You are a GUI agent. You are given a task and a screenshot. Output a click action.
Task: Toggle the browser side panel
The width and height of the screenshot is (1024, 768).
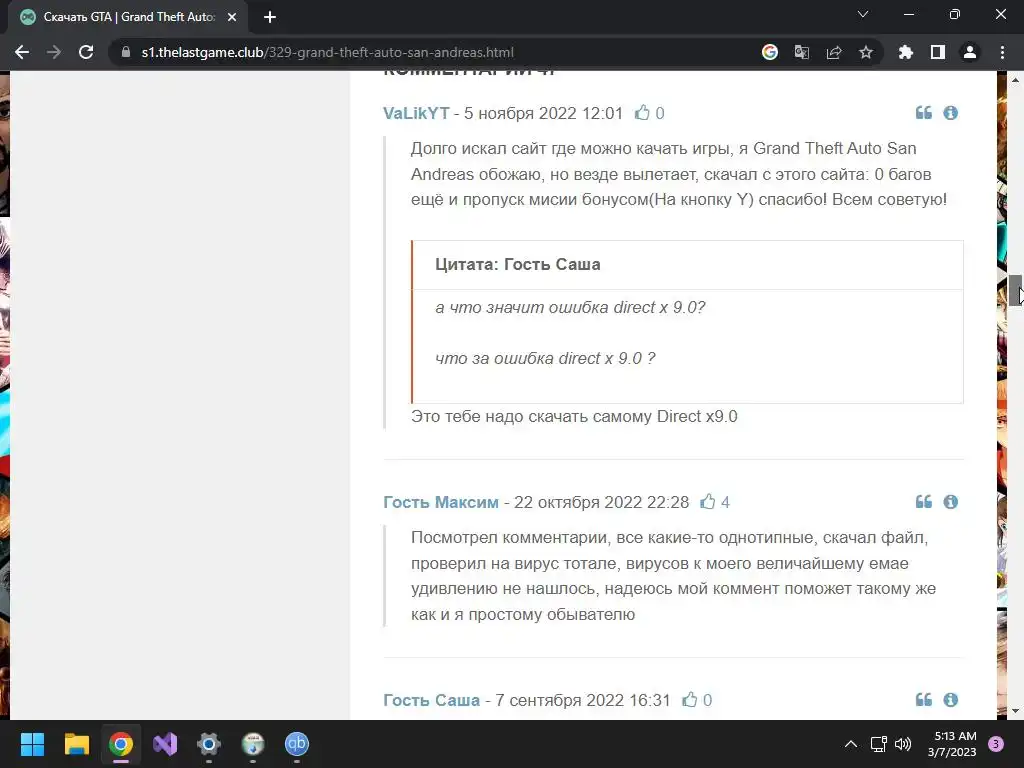tap(938, 52)
